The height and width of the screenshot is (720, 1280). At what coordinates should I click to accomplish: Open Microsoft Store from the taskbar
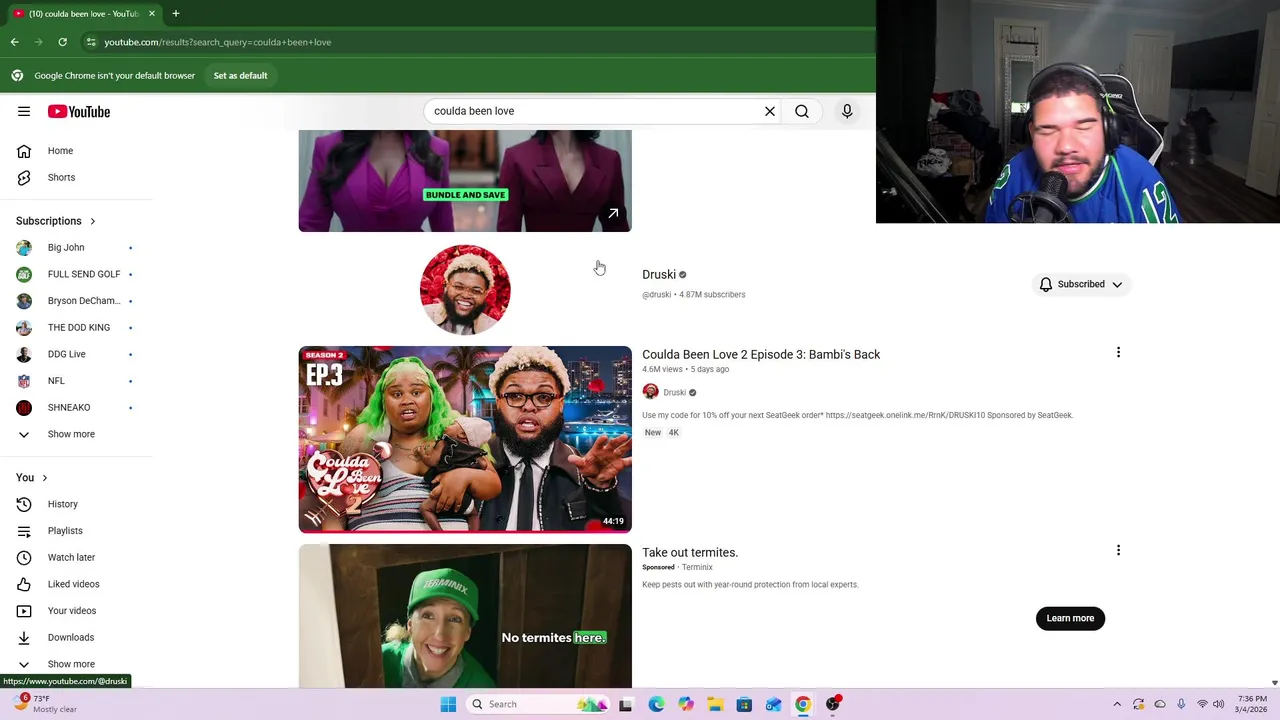tap(744, 704)
